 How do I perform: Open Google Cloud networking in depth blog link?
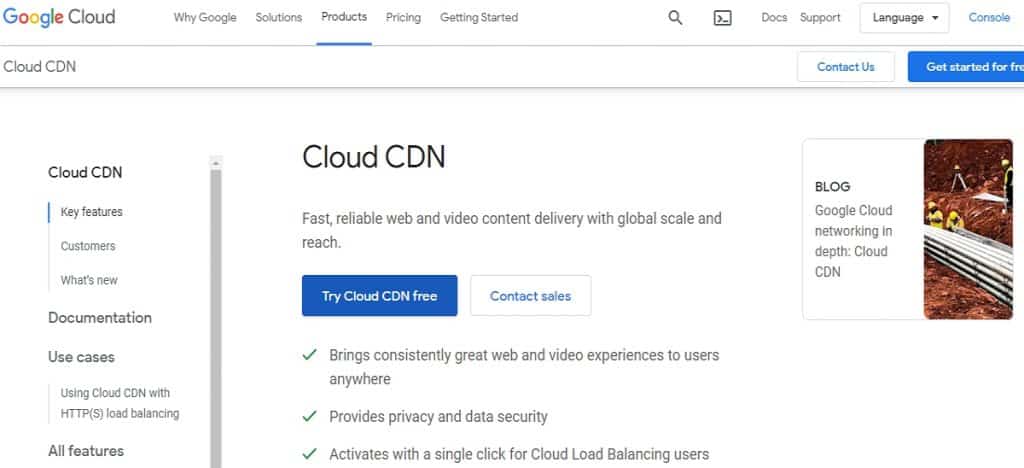pyautogui.click(x=854, y=241)
